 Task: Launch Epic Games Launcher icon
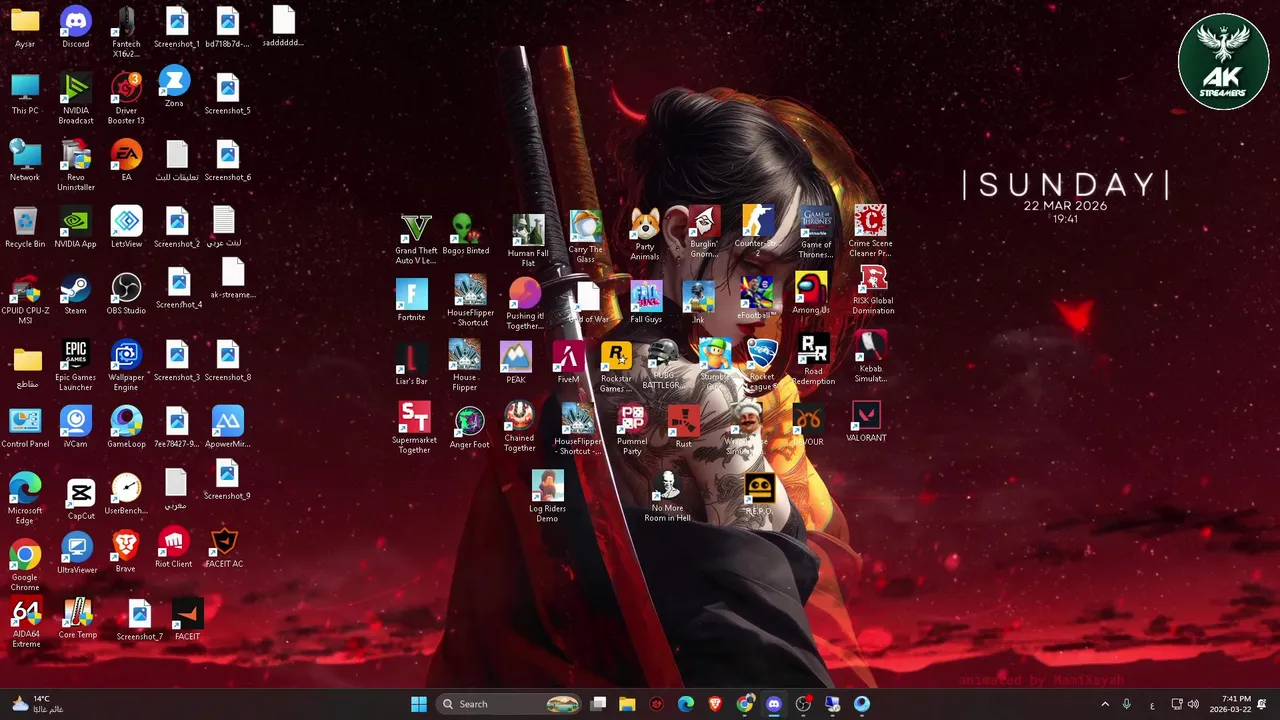tap(75, 366)
